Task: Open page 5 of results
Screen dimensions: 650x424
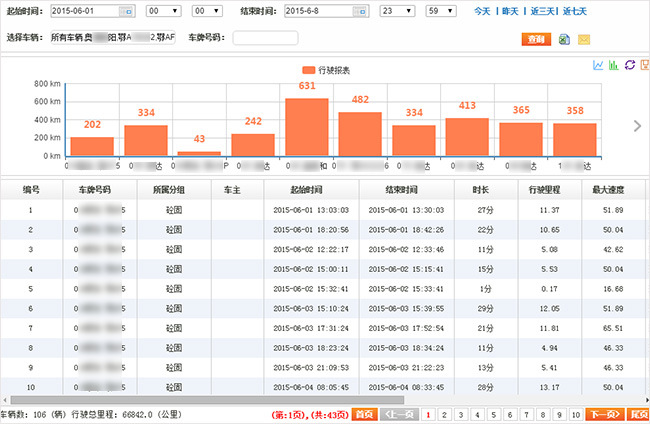Action: (494, 415)
